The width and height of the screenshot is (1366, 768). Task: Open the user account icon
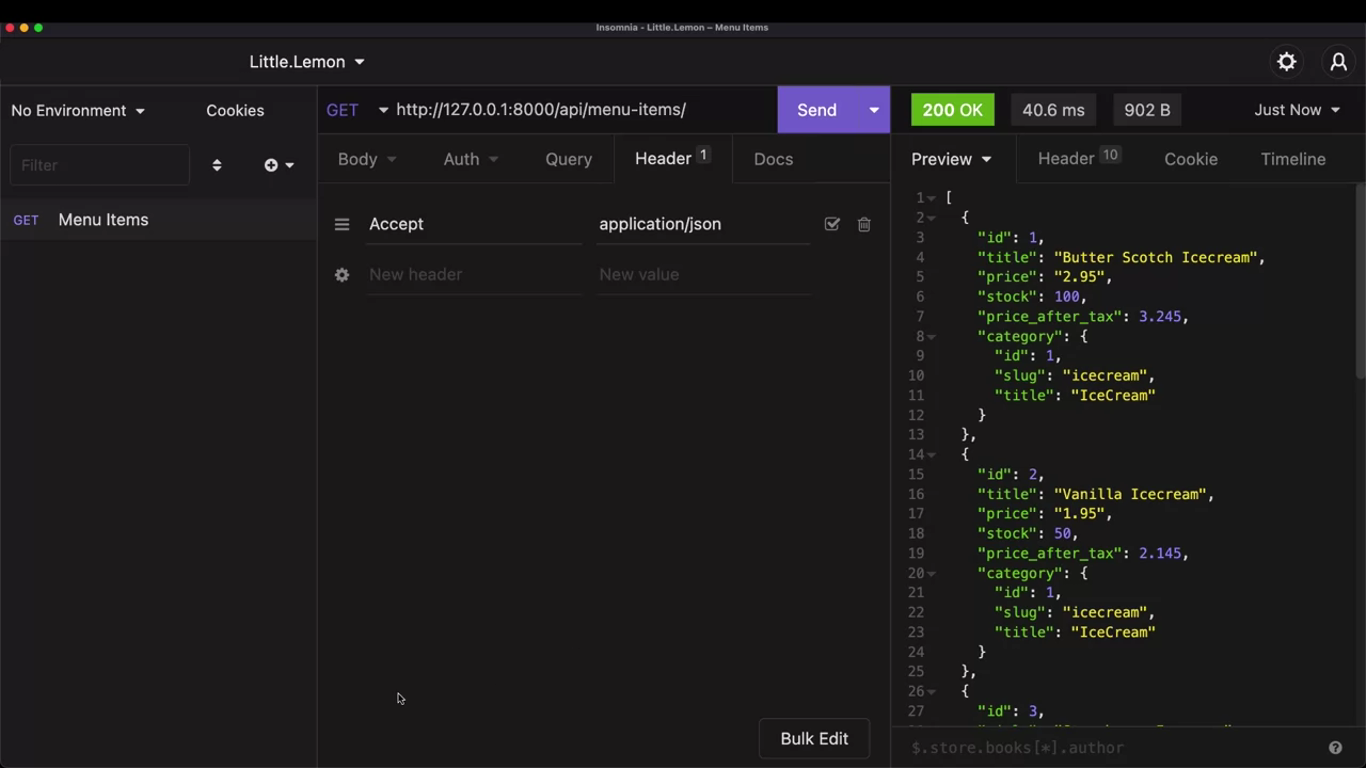click(1338, 62)
